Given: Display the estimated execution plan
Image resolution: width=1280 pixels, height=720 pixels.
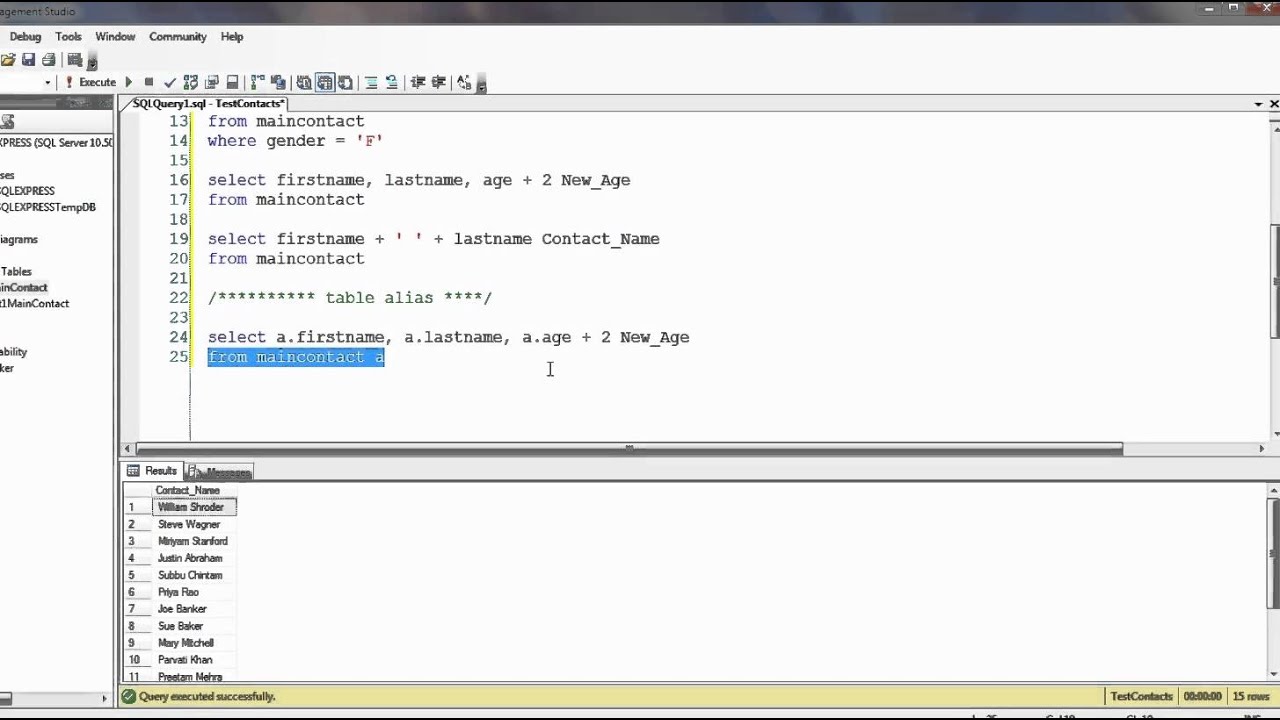Looking at the screenshot, I should coord(190,82).
